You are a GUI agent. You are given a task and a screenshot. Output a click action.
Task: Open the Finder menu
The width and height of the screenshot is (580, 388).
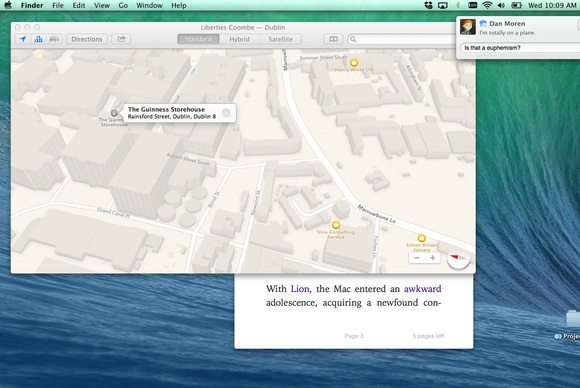point(32,6)
